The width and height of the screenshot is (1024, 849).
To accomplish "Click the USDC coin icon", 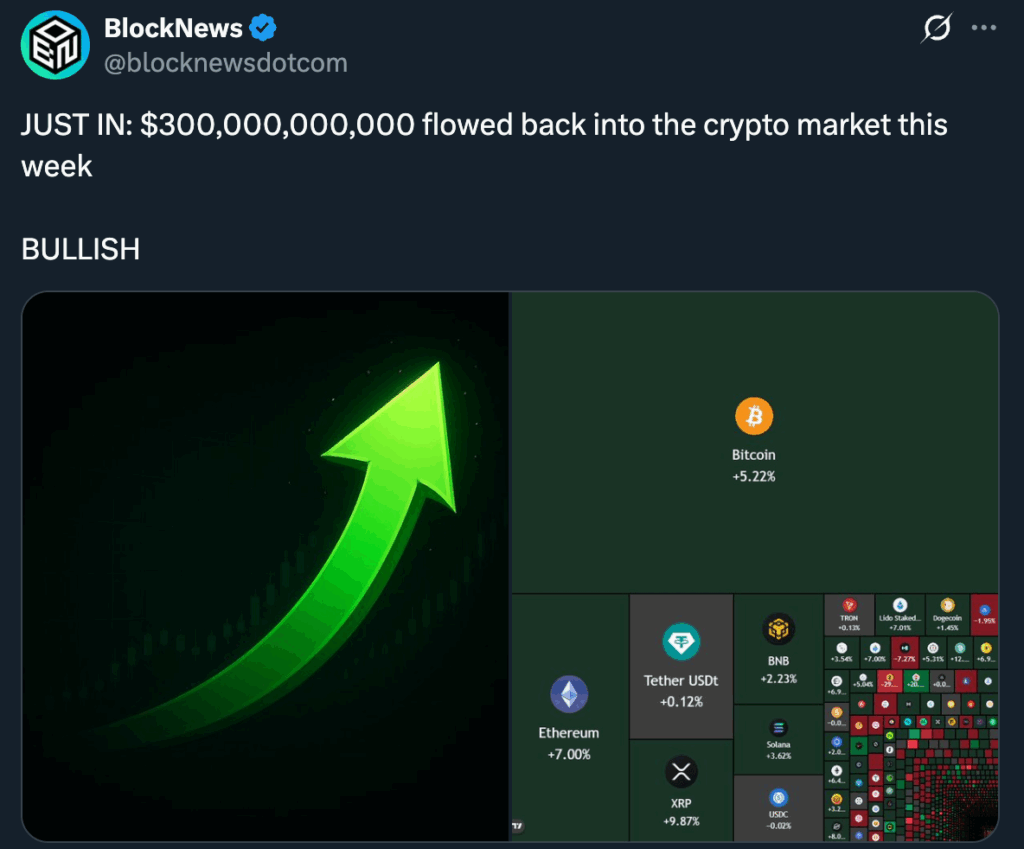I will click(x=778, y=796).
